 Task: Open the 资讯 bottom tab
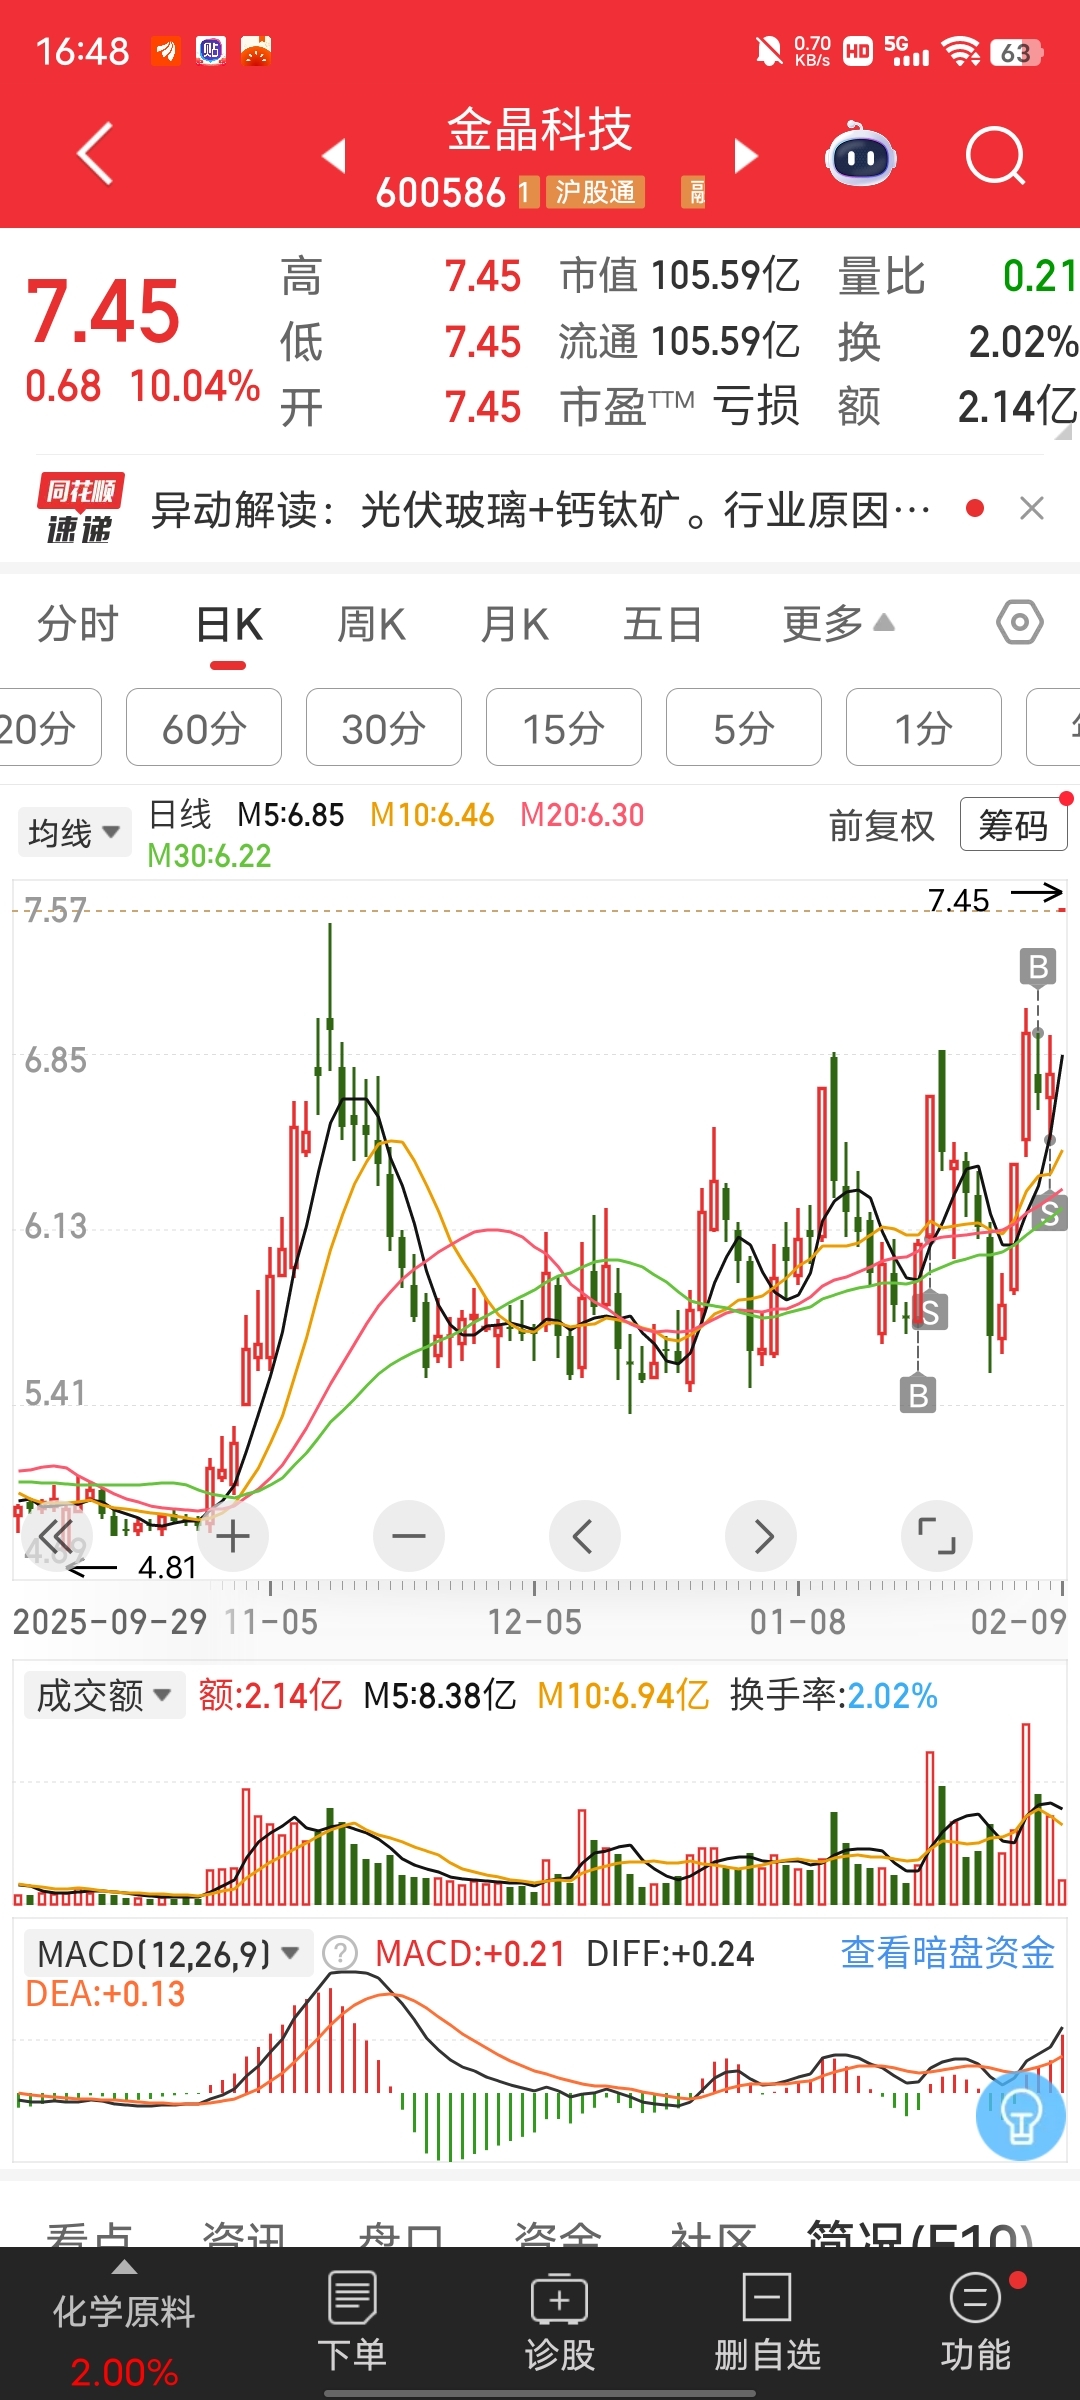[x=243, y=2235]
